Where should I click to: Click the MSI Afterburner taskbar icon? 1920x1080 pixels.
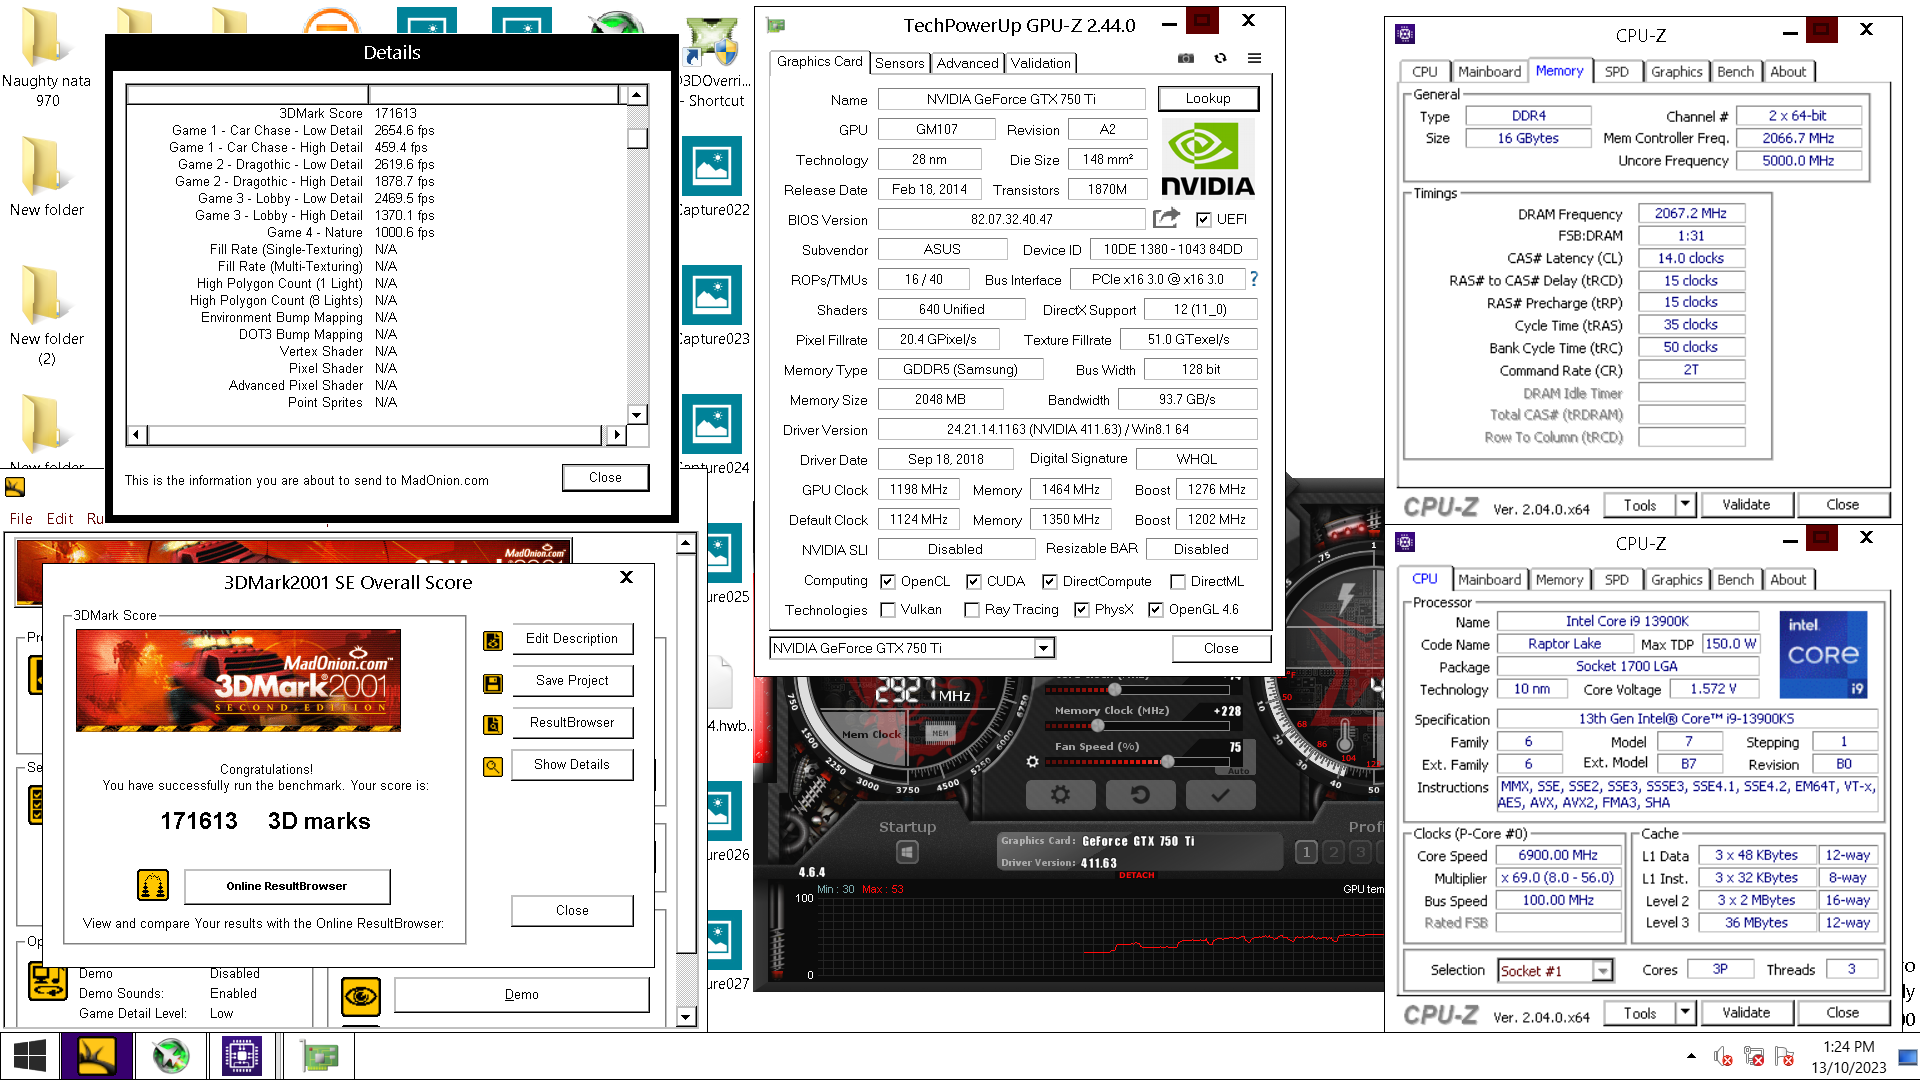[x=170, y=1056]
